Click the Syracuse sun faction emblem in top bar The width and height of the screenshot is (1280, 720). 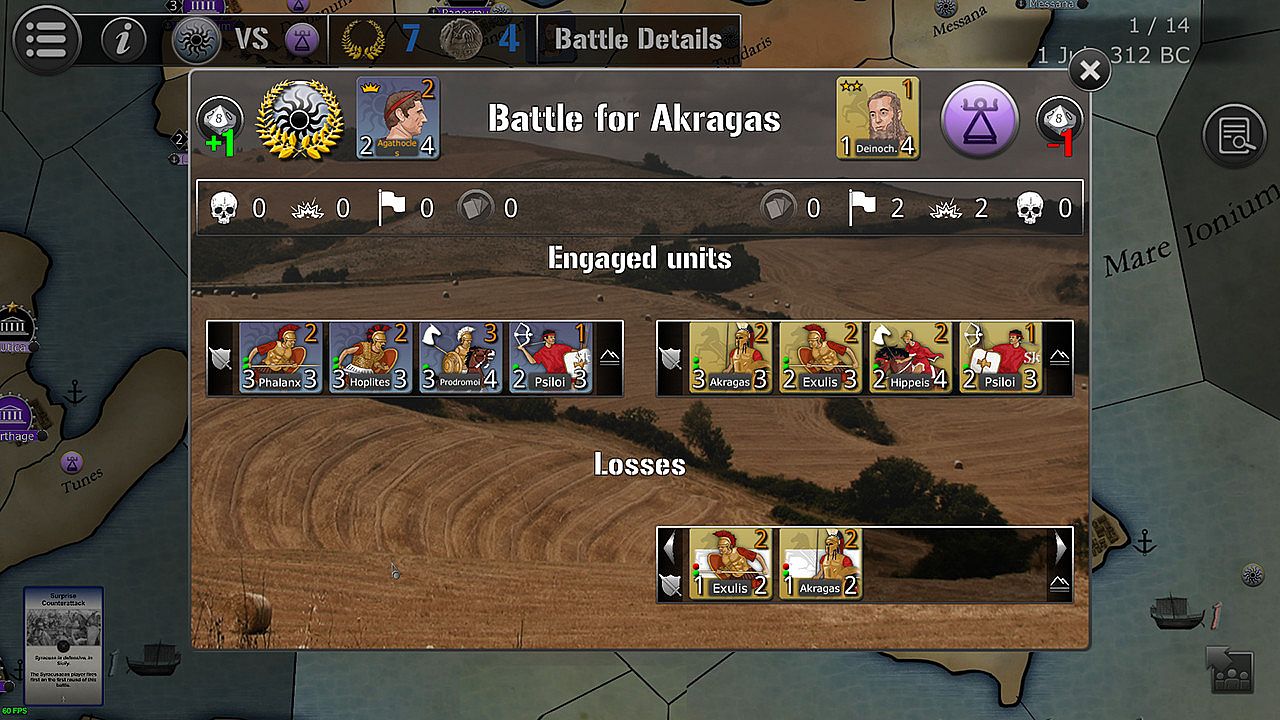pos(196,40)
